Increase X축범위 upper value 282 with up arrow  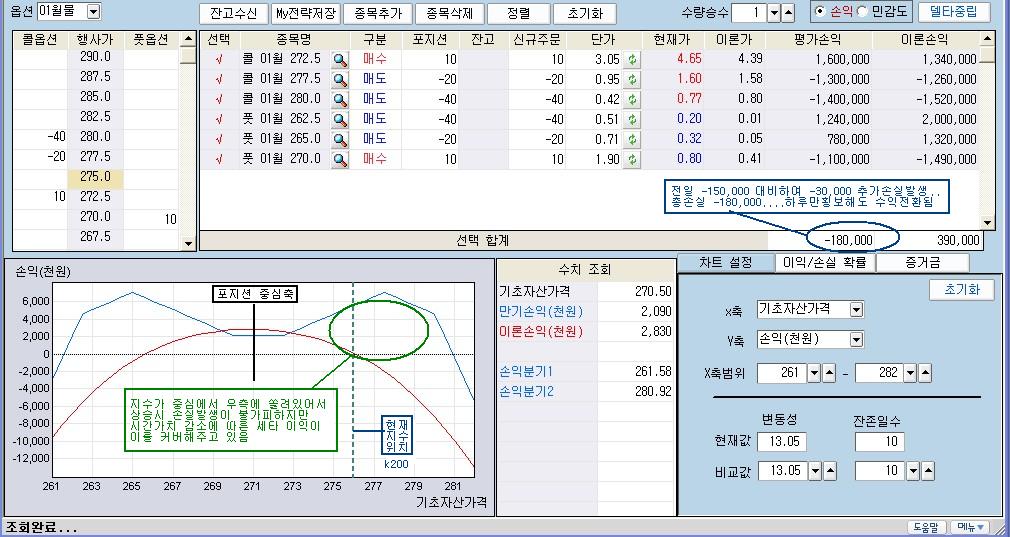(x=923, y=374)
